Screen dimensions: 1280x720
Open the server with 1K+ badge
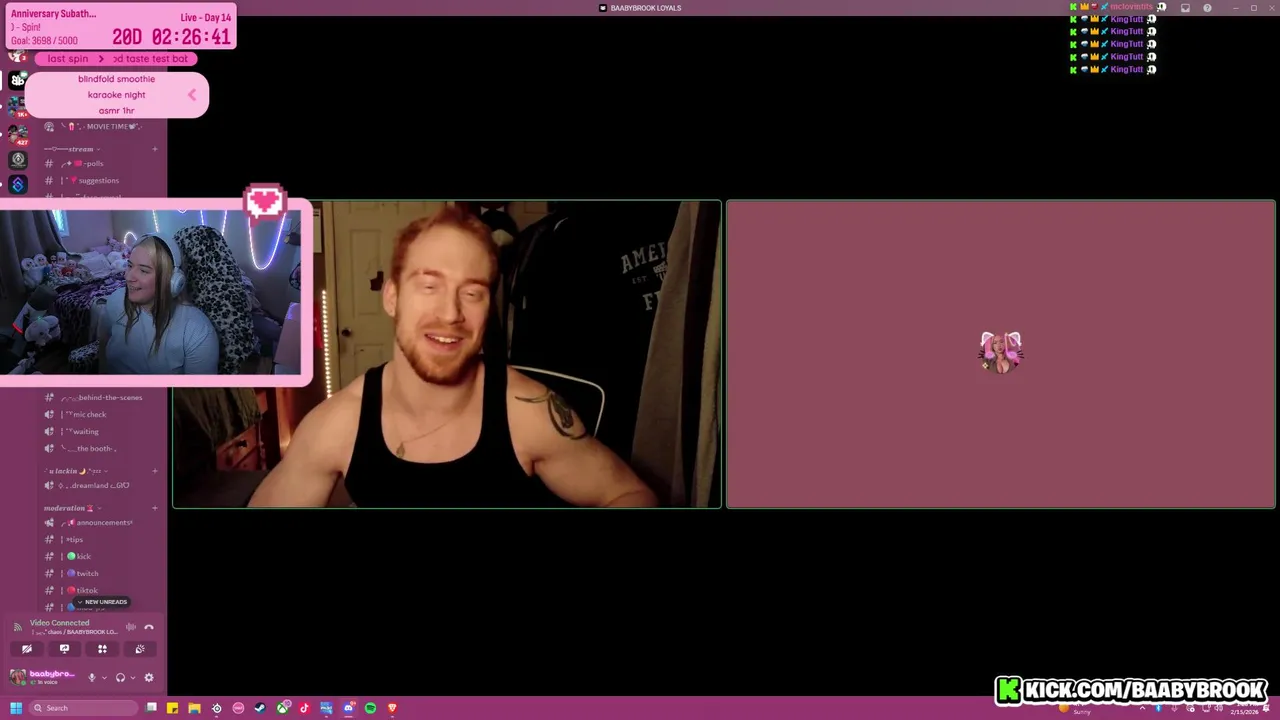pos(17,105)
